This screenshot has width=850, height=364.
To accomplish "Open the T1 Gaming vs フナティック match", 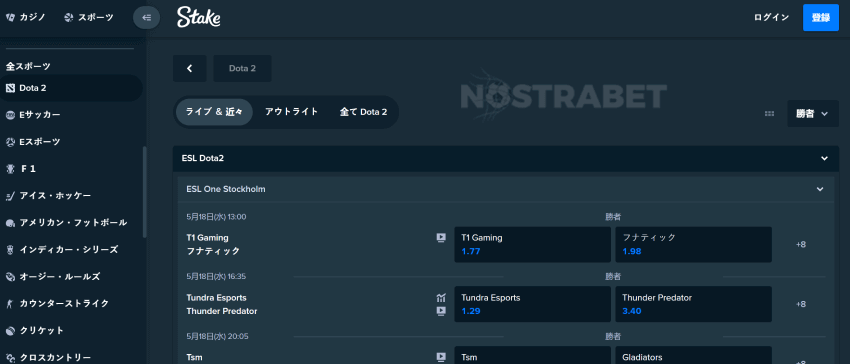I will pos(213,244).
